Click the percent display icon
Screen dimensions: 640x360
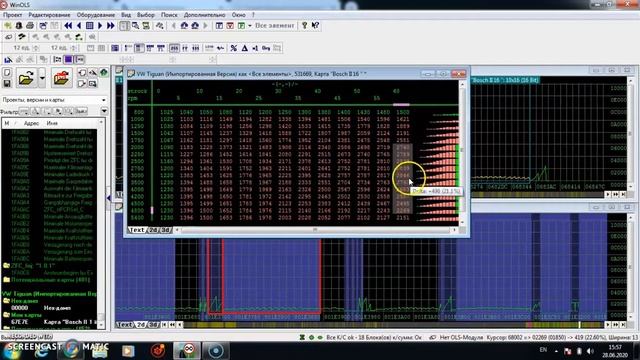coord(233,48)
